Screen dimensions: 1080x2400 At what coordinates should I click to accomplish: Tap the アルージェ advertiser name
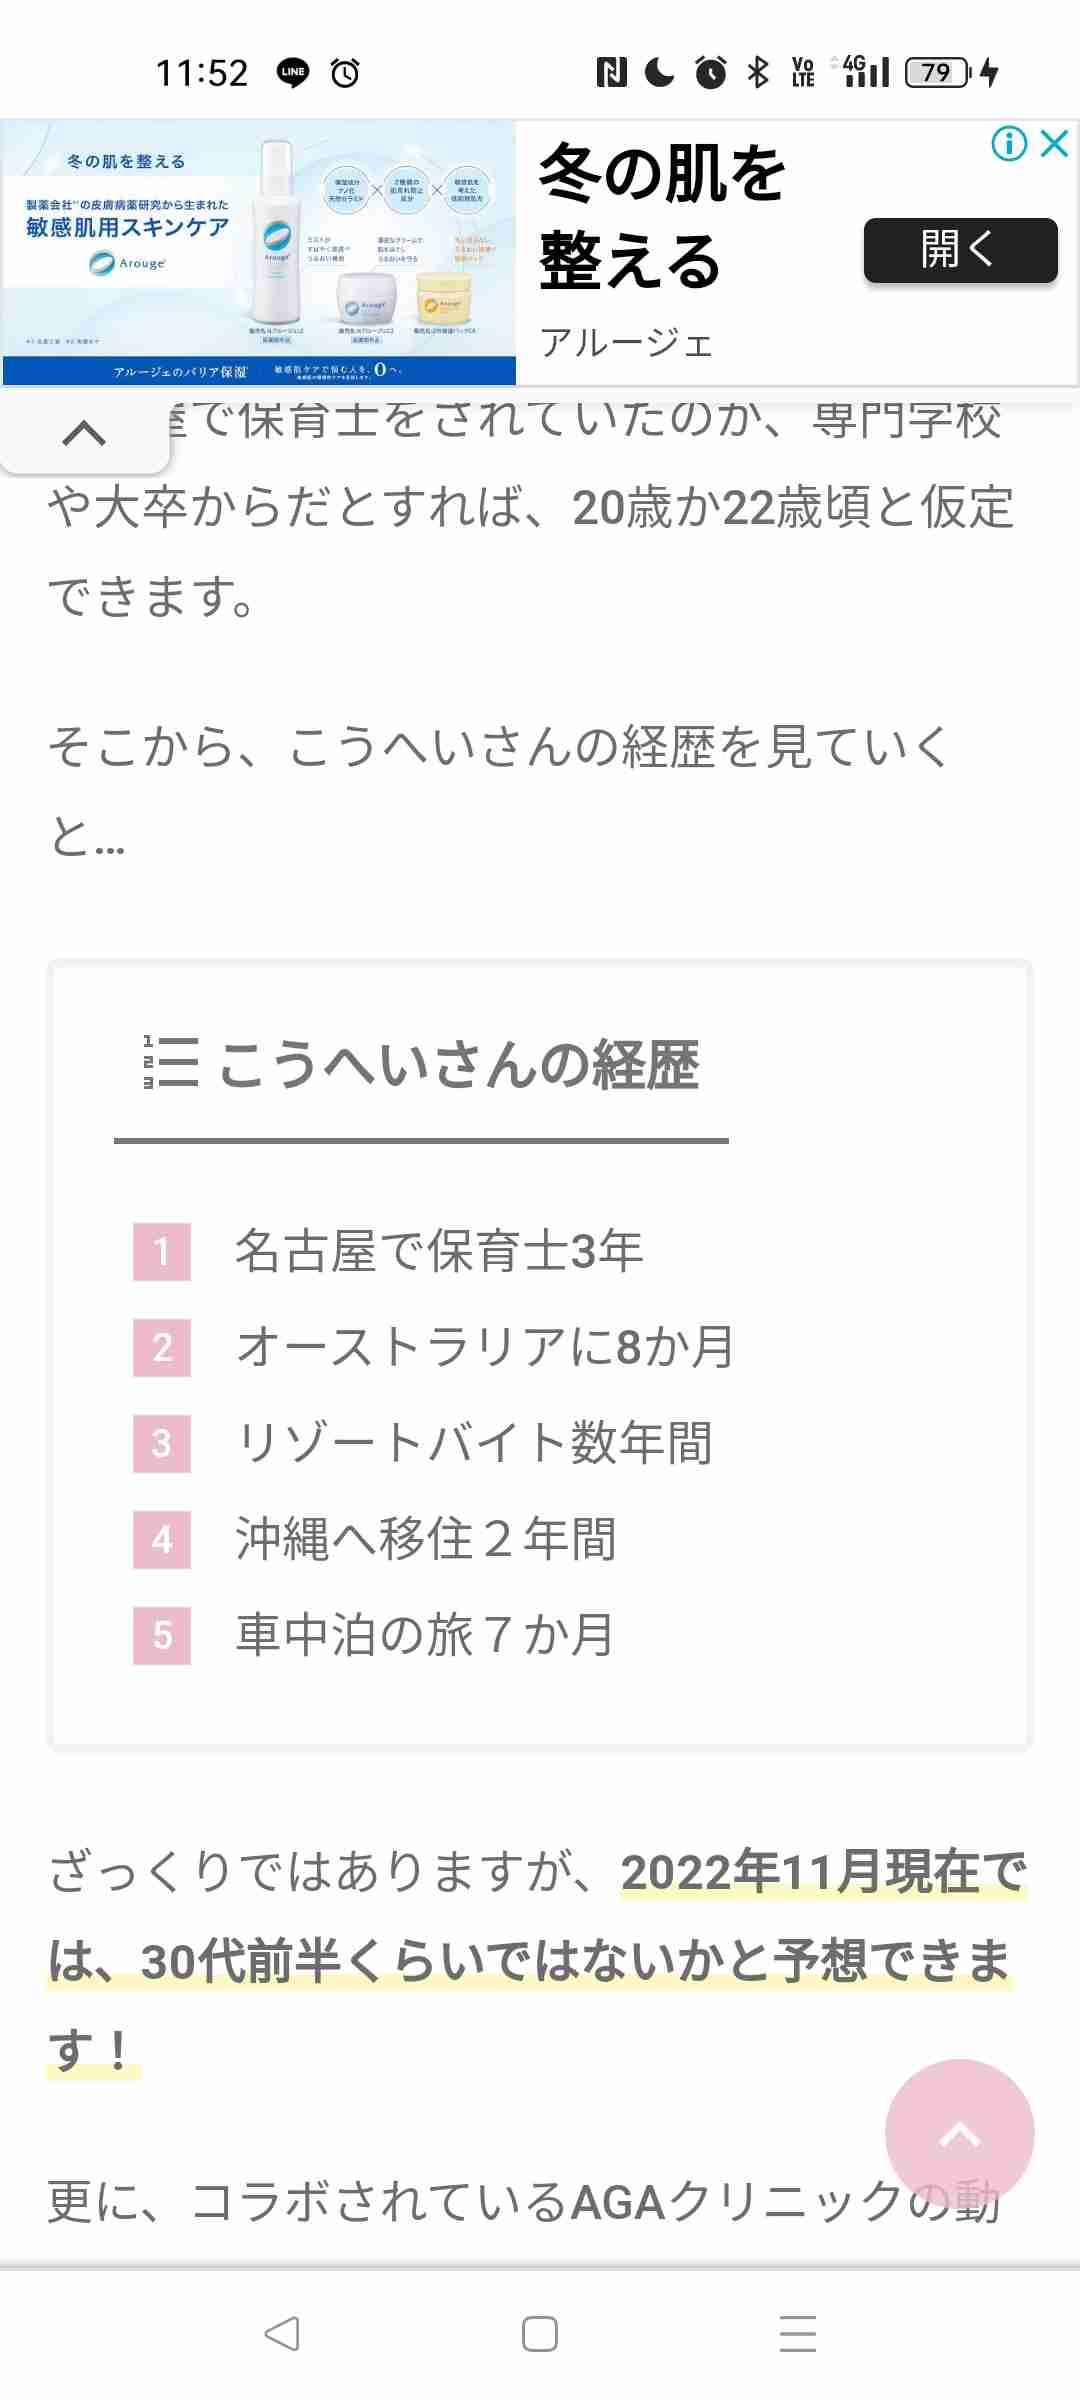[x=626, y=344]
